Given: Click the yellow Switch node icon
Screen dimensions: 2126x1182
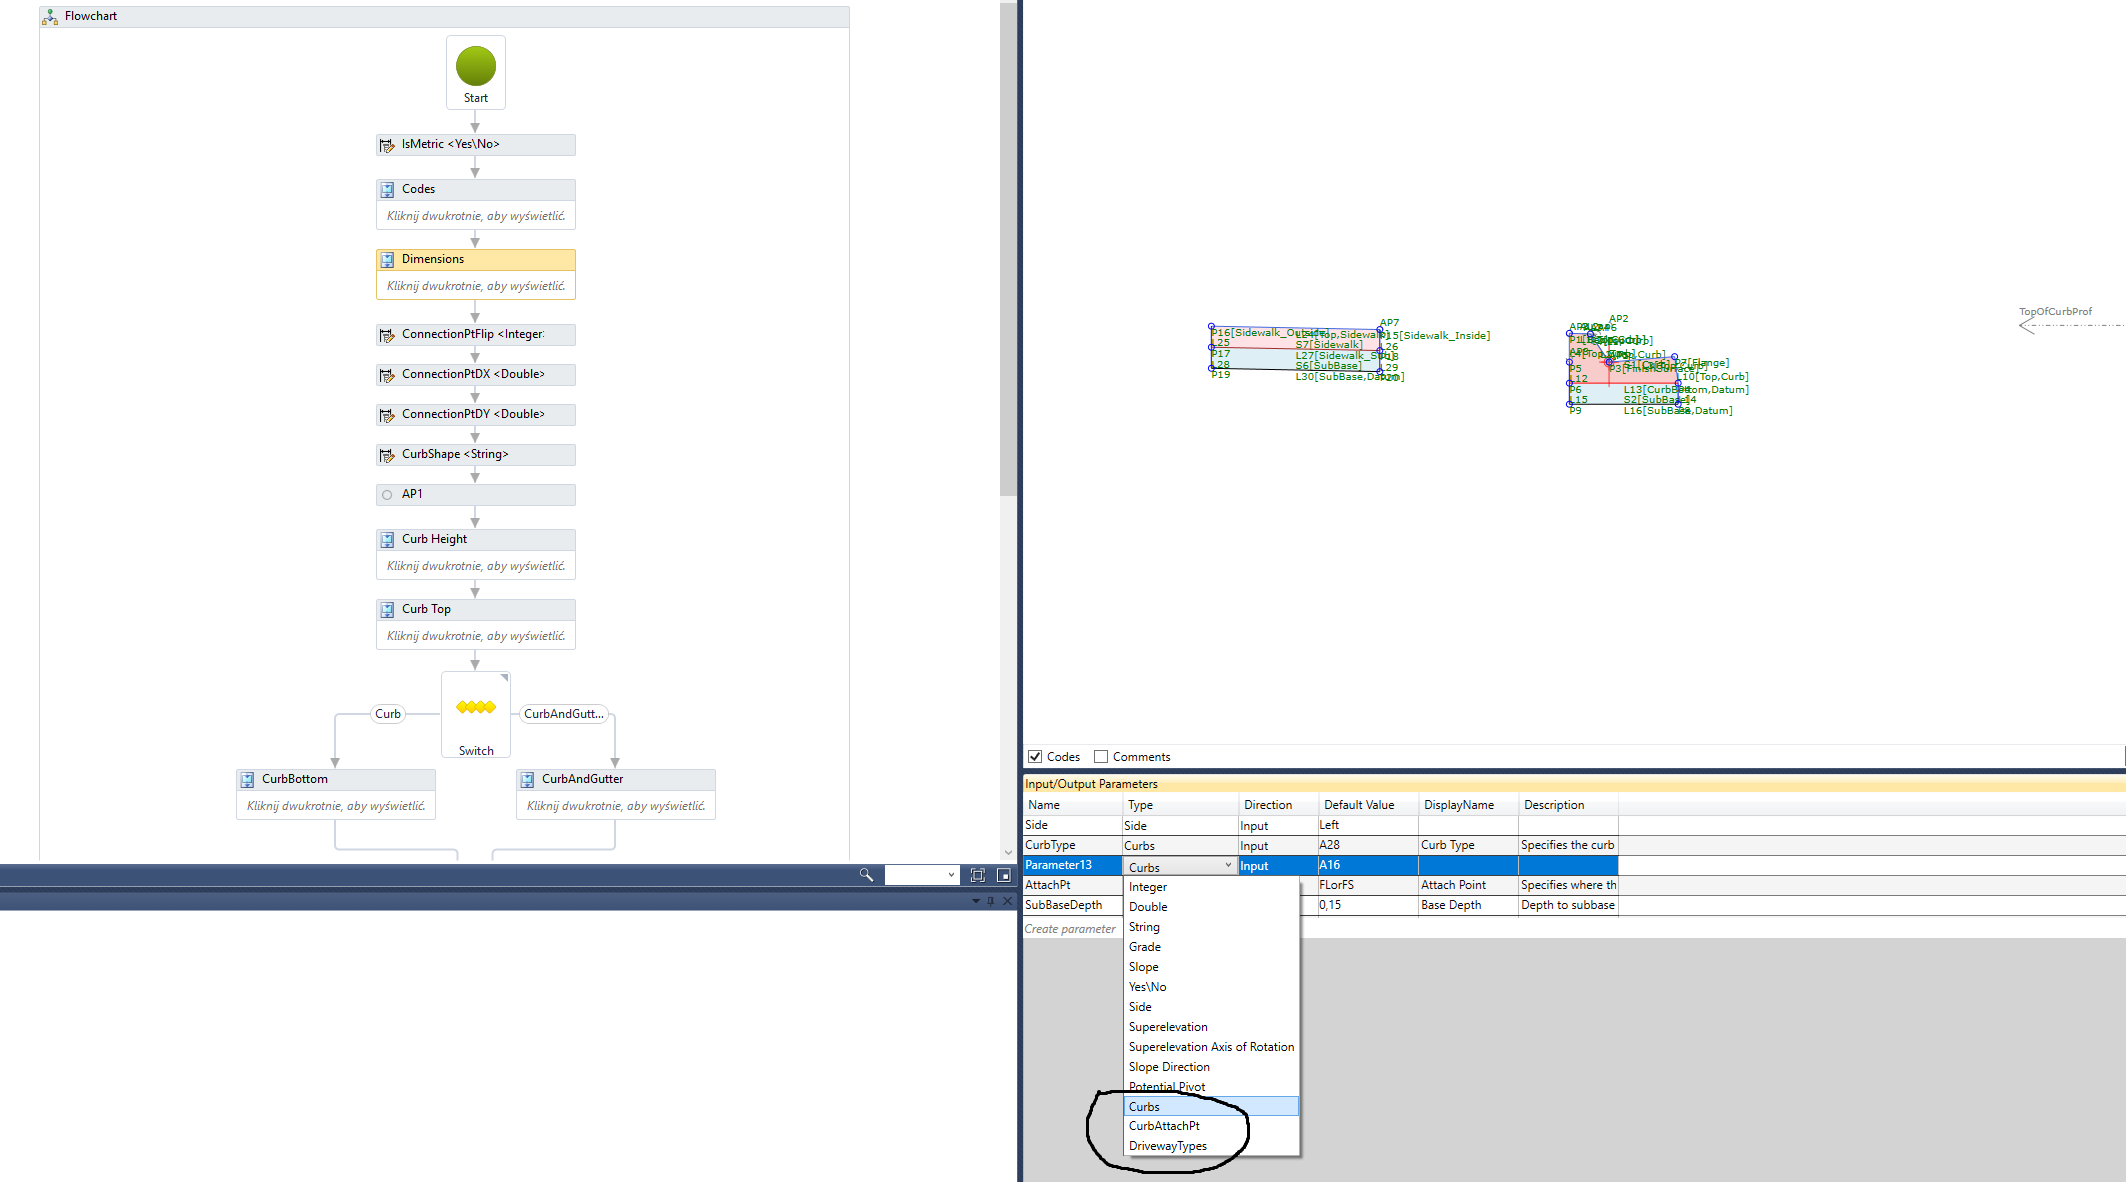Looking at the screenshot, I should (x=476, y=707).
